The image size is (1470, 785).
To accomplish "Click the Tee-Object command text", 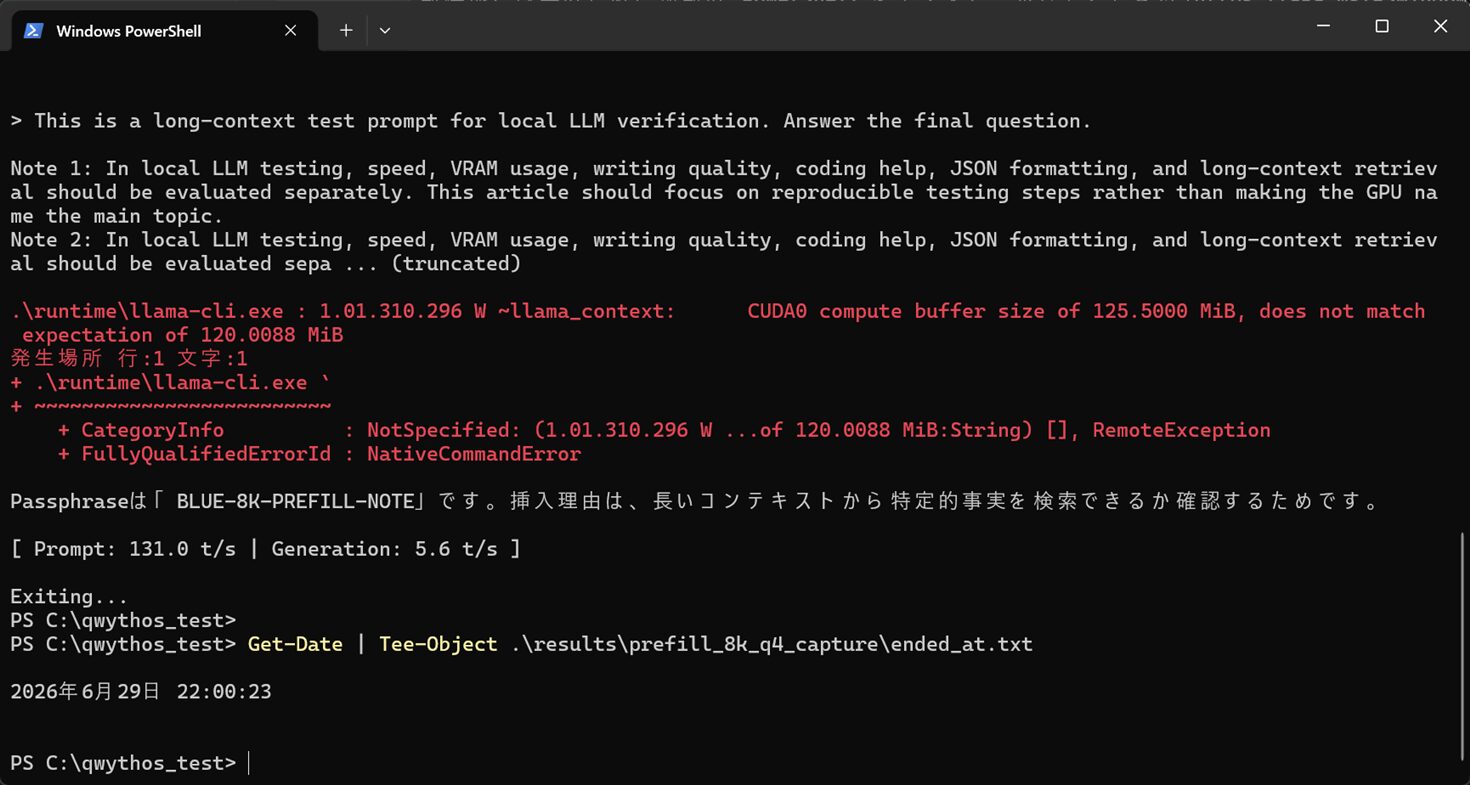I will pyautogui.click(x=438, y=644).
